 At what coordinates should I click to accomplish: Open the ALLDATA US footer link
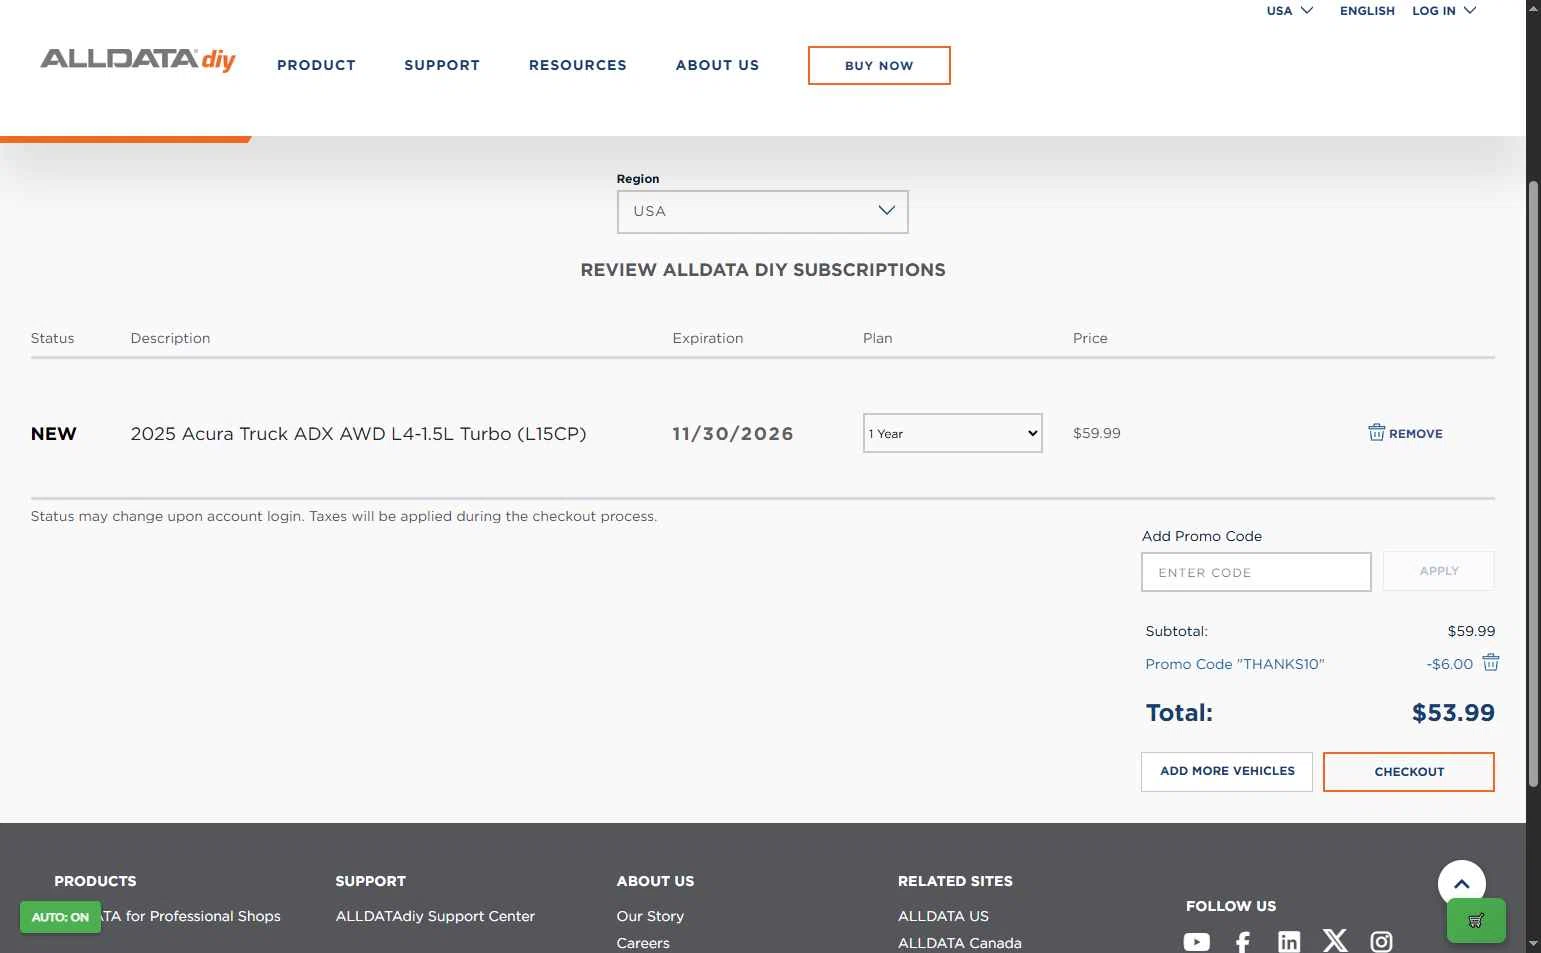click(943, 916)
